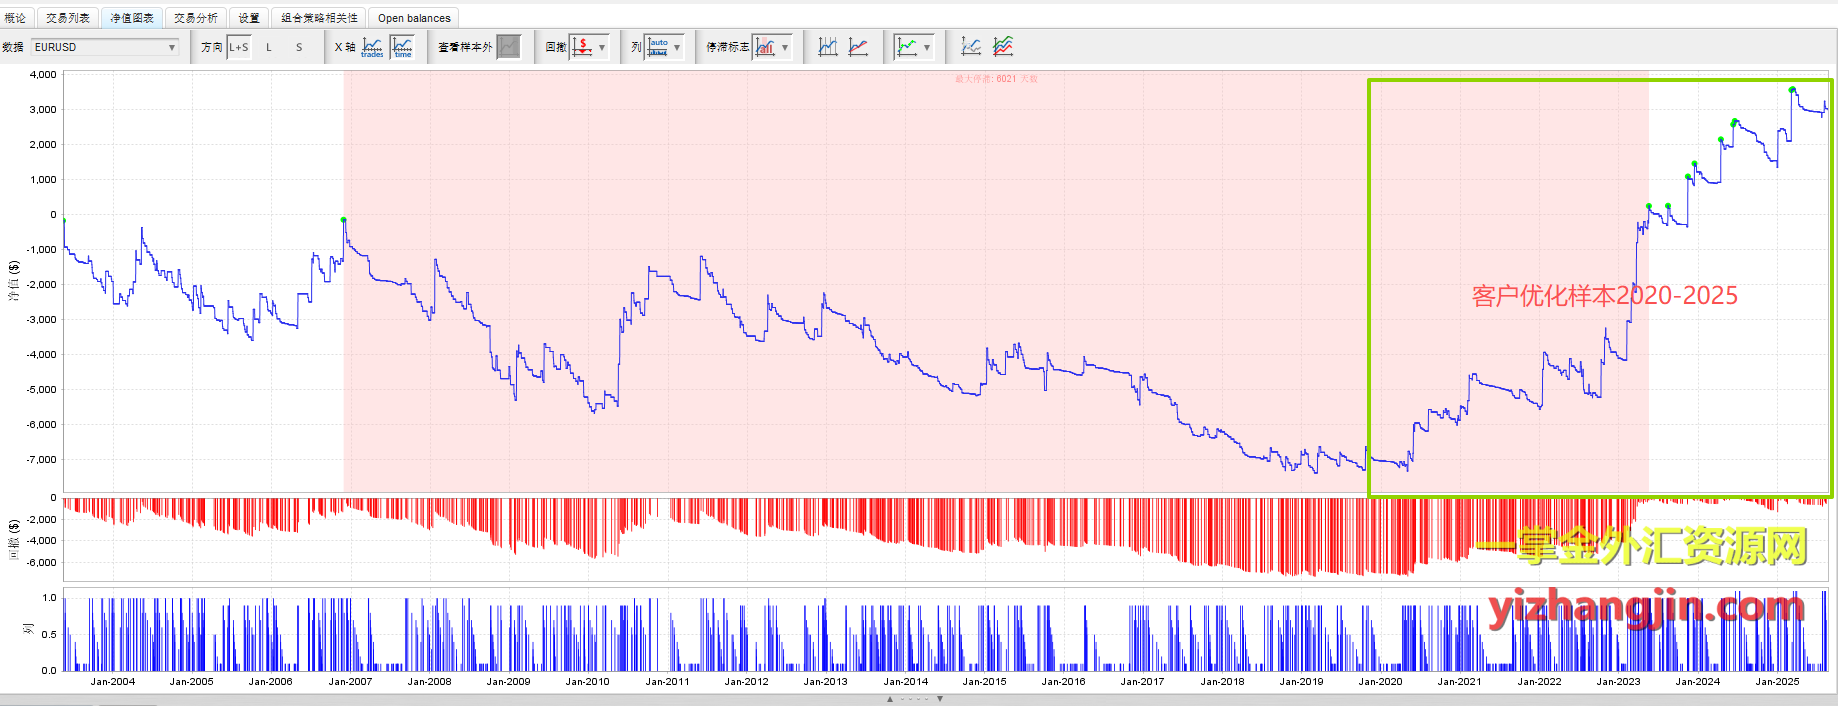Viewport: 1838px width, 706px height.
Task: Go to the 交易分析 tab
Action: point(195,18)
